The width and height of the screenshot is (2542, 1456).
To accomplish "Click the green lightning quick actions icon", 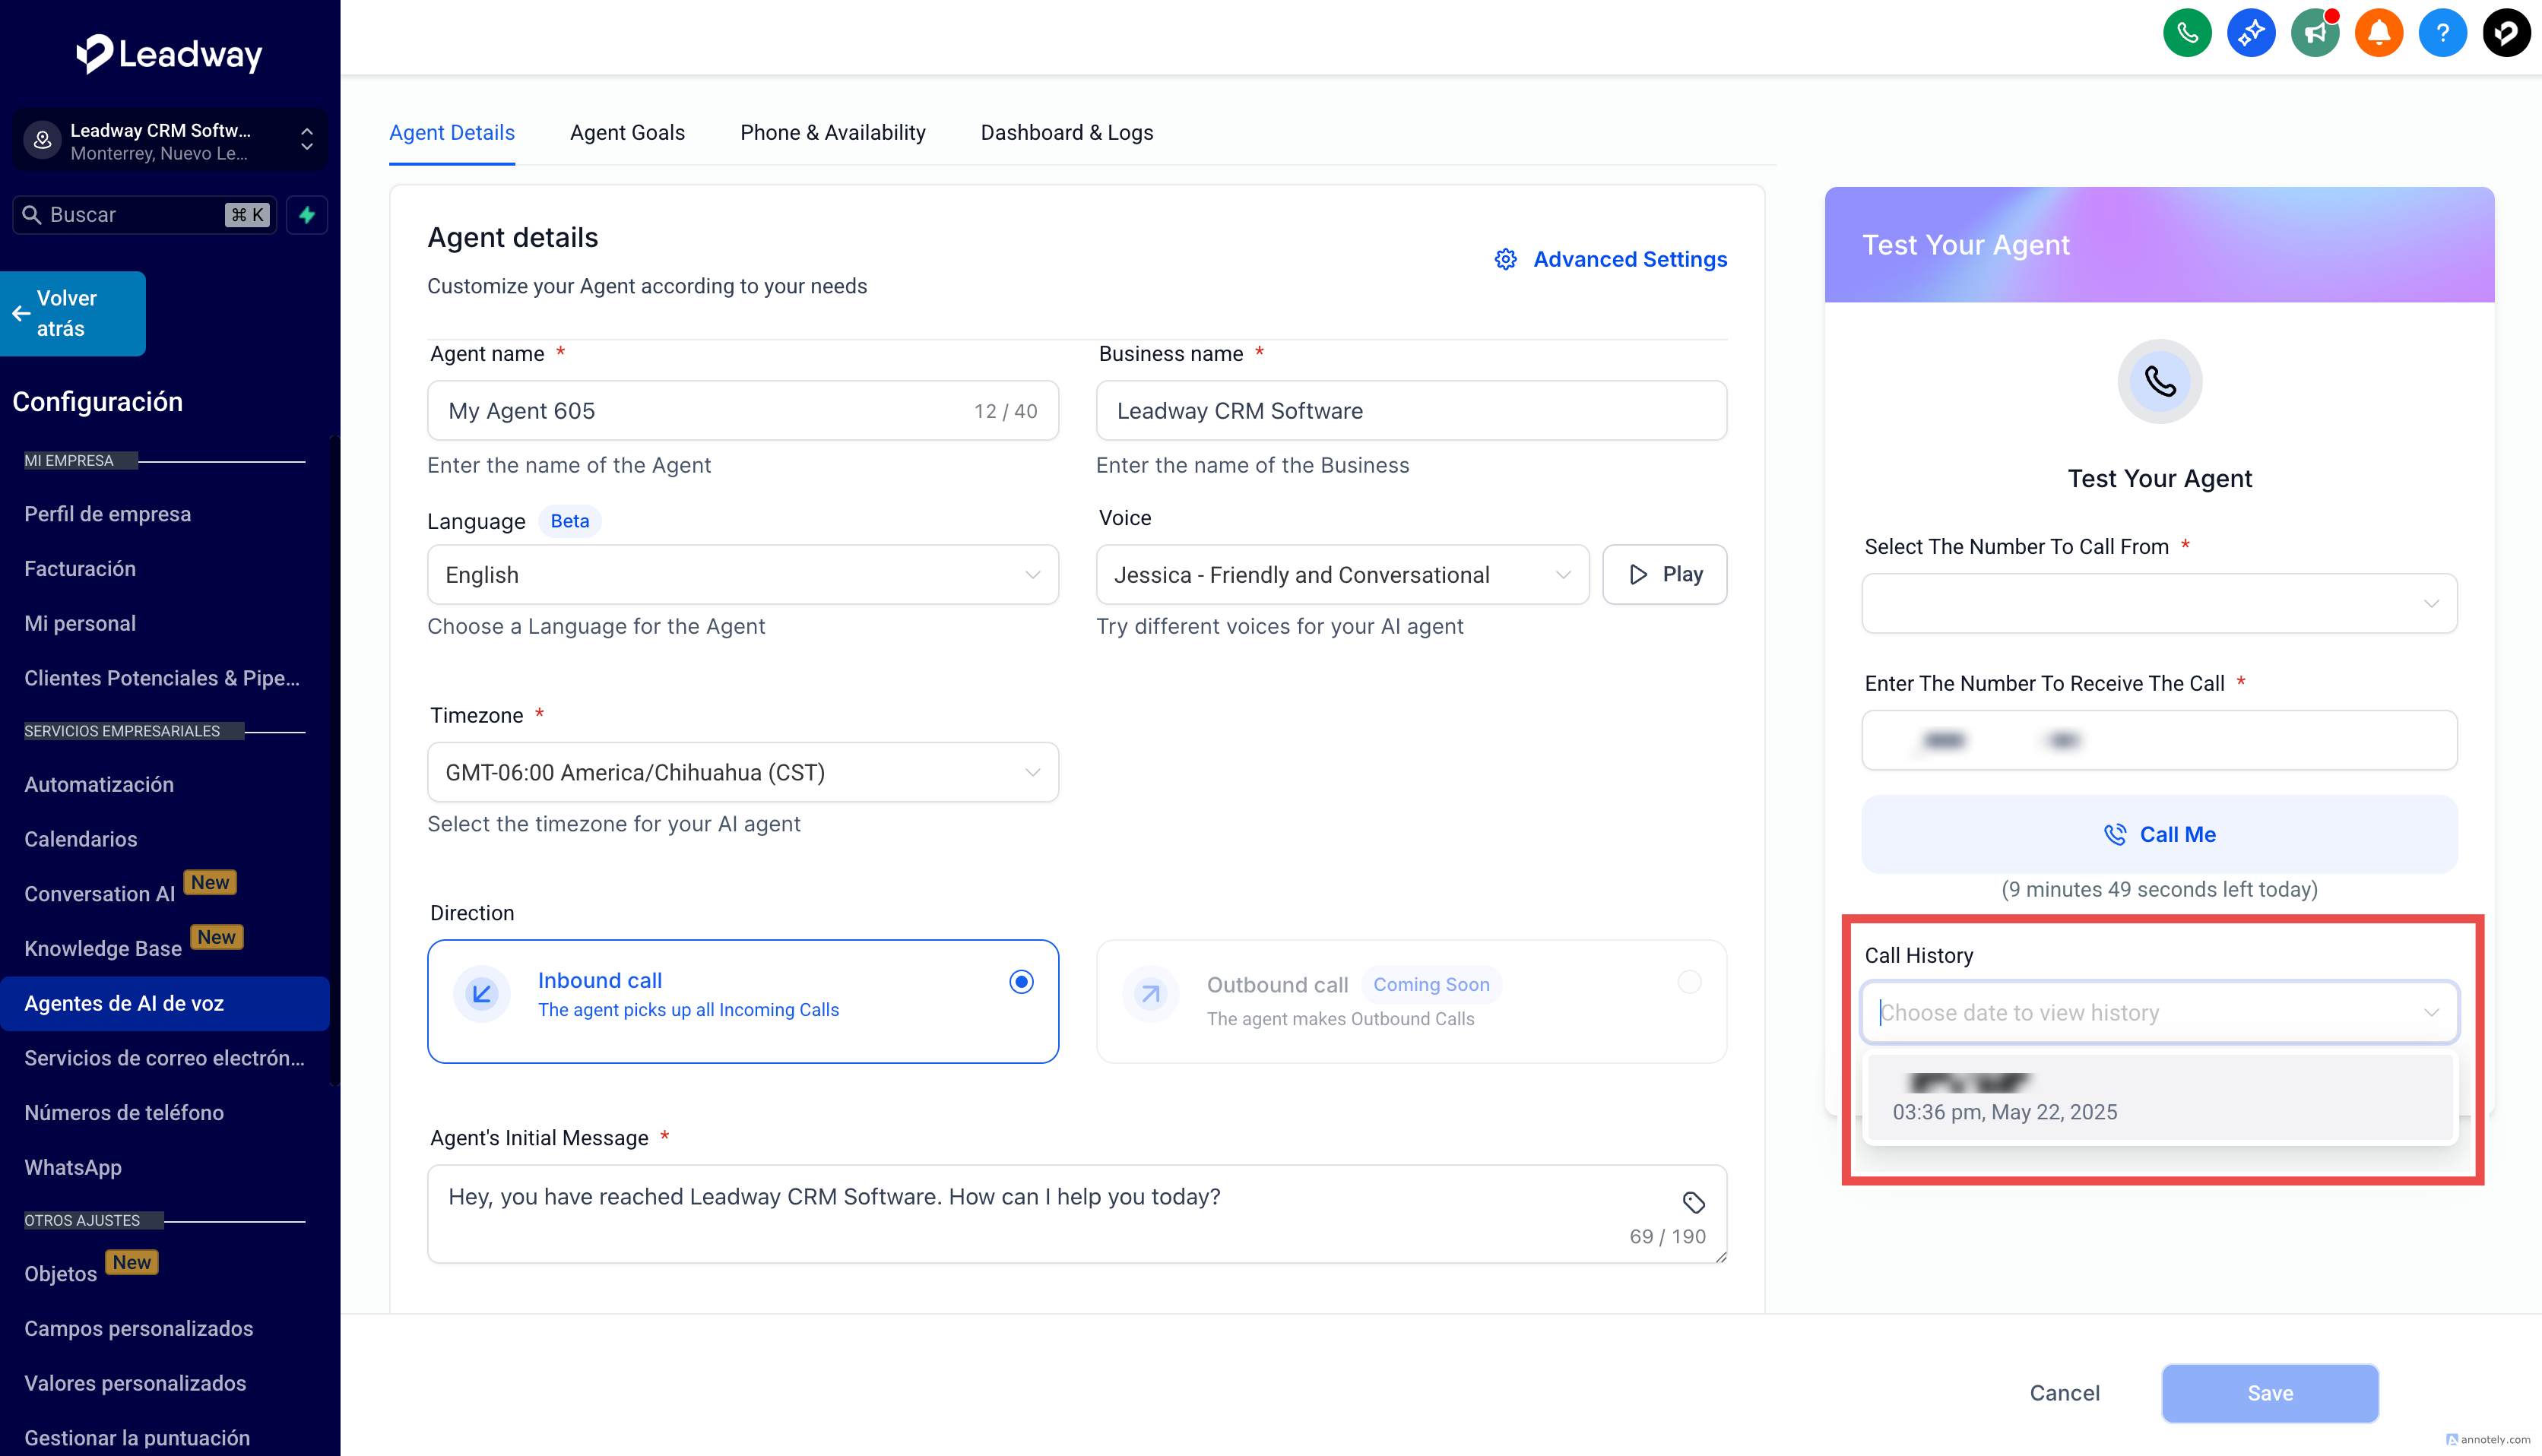I will [307, 215].
